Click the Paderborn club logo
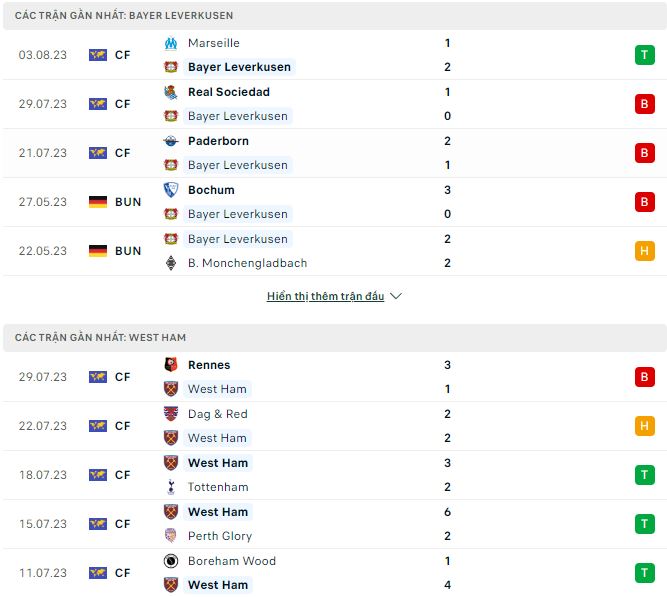The image size is (667, 597). tap(171, 141)
